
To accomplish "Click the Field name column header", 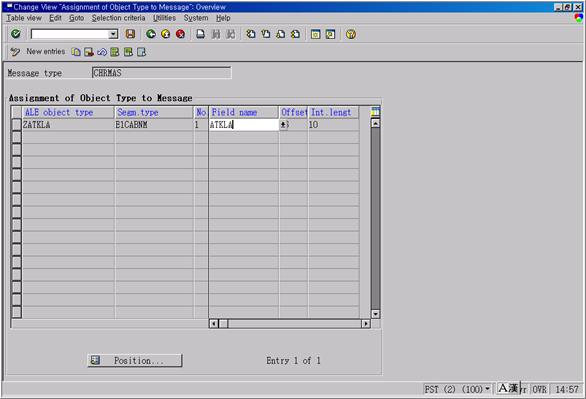I will 244,112.
